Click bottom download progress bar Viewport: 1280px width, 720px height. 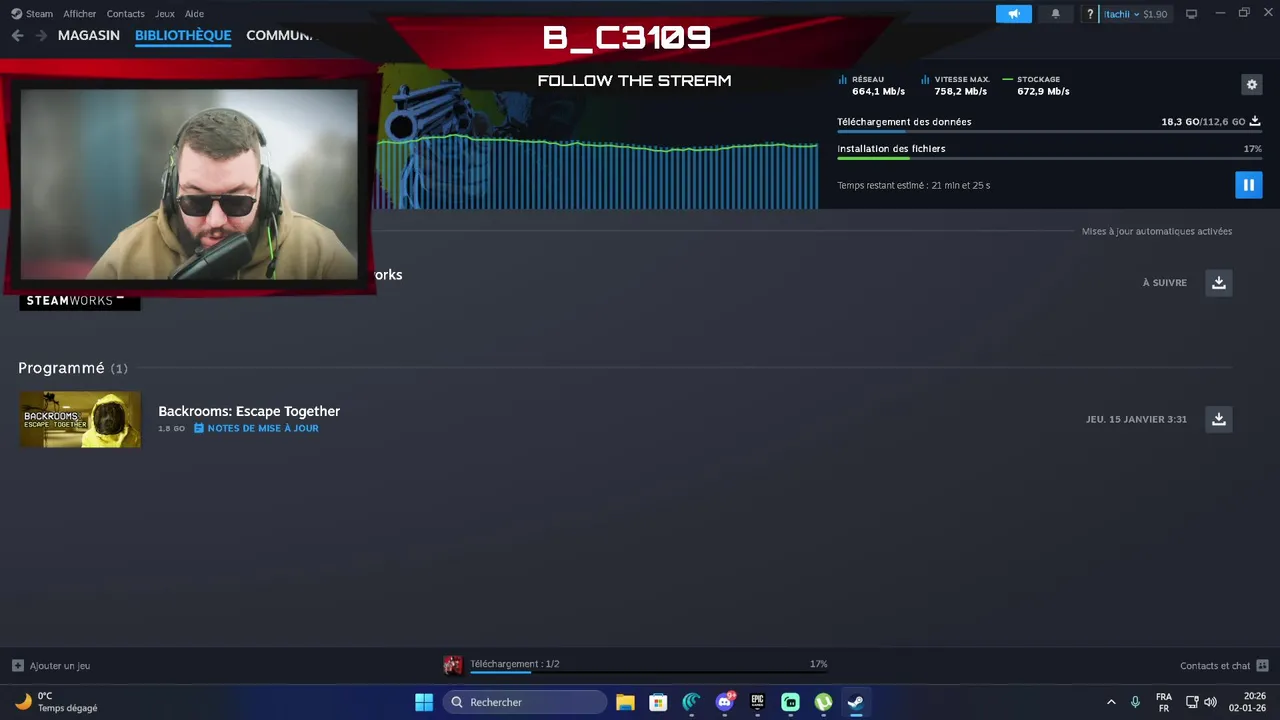coord(648,673)
